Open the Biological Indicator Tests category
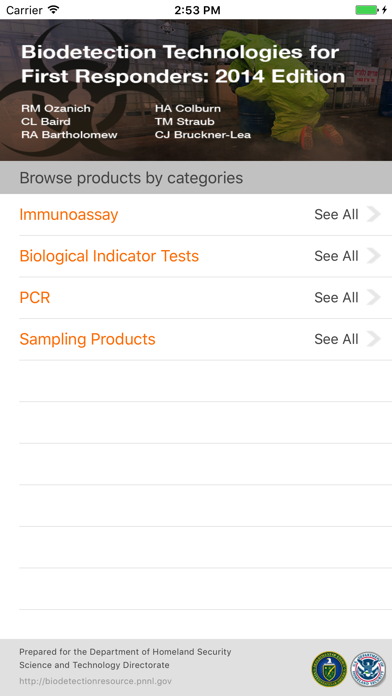This screenshot has height=696, width=392. (x=109, y=256)
